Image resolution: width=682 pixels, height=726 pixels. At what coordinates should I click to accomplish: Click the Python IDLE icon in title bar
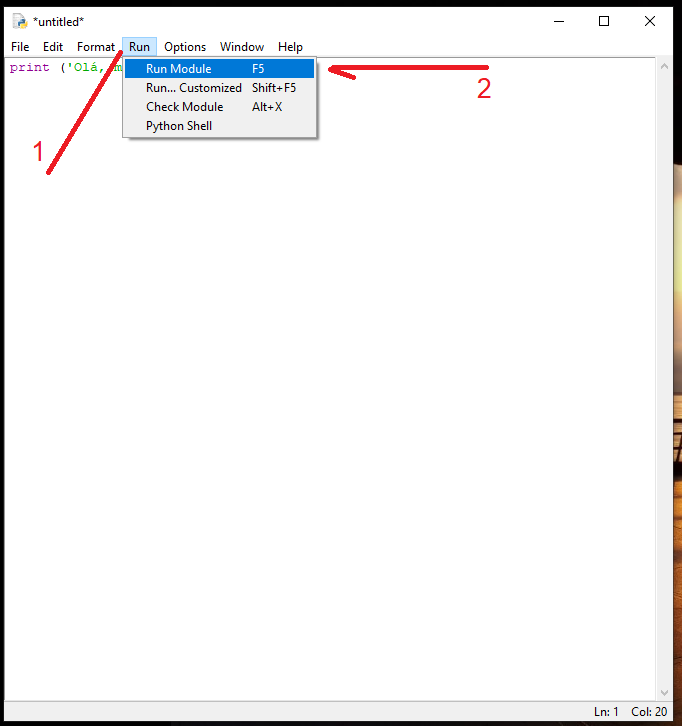click(19, 21)
